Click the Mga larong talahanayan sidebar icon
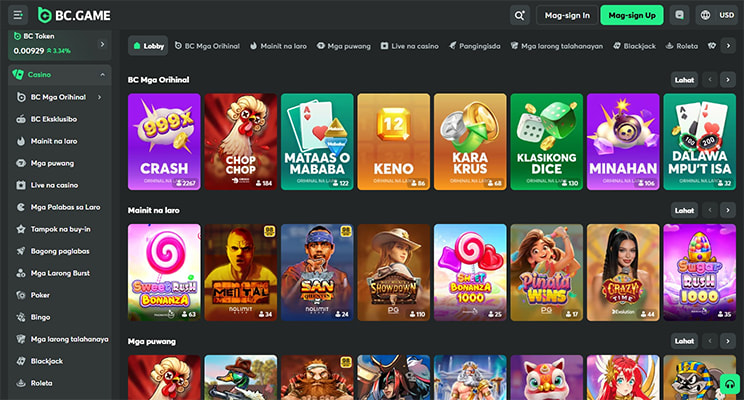Image resolution: width=744 pixels, height=400 pixels. point(21,339)
